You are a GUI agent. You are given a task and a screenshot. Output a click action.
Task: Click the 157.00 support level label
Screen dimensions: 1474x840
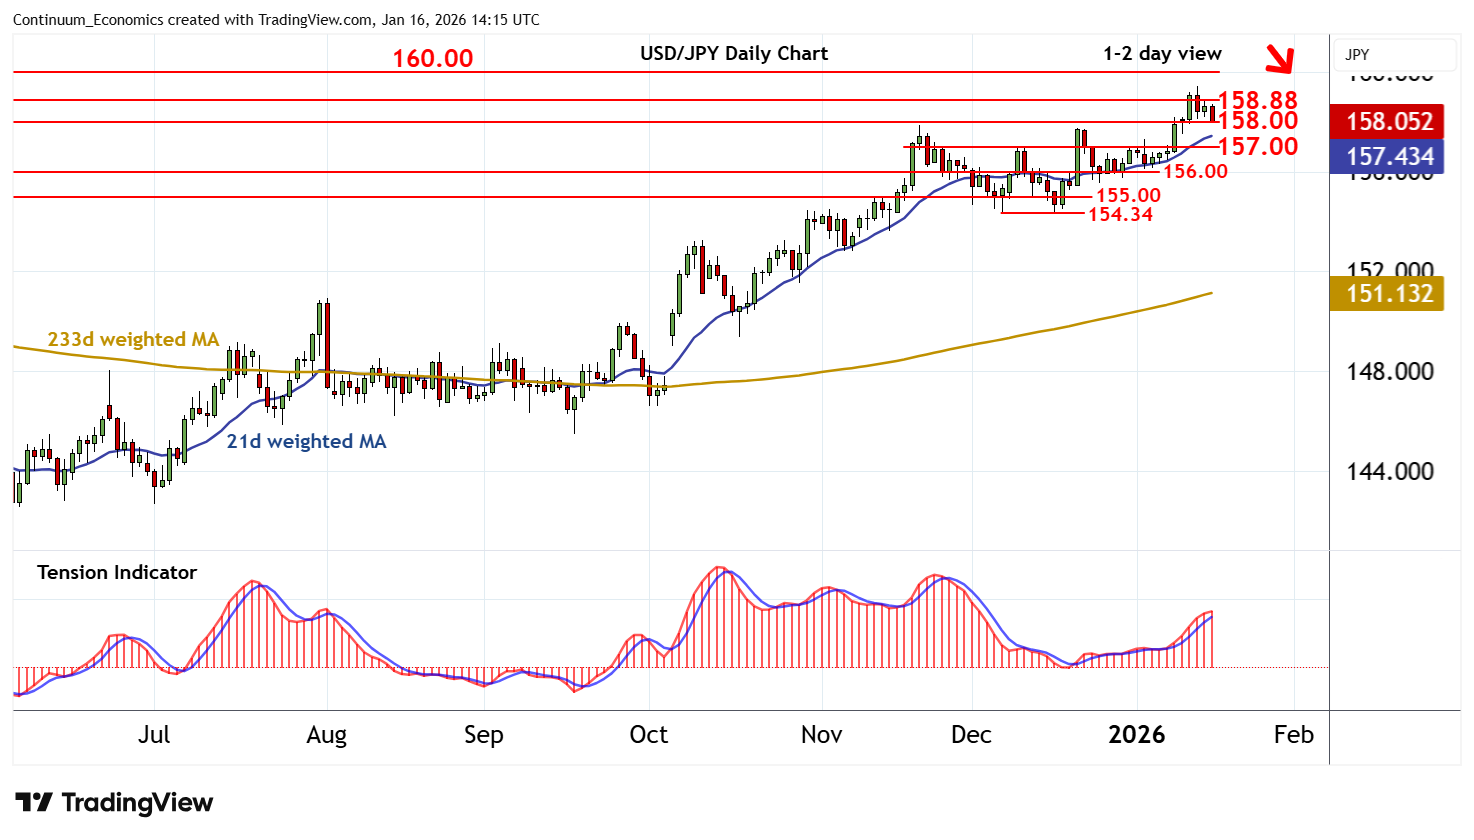point(1257,147)
